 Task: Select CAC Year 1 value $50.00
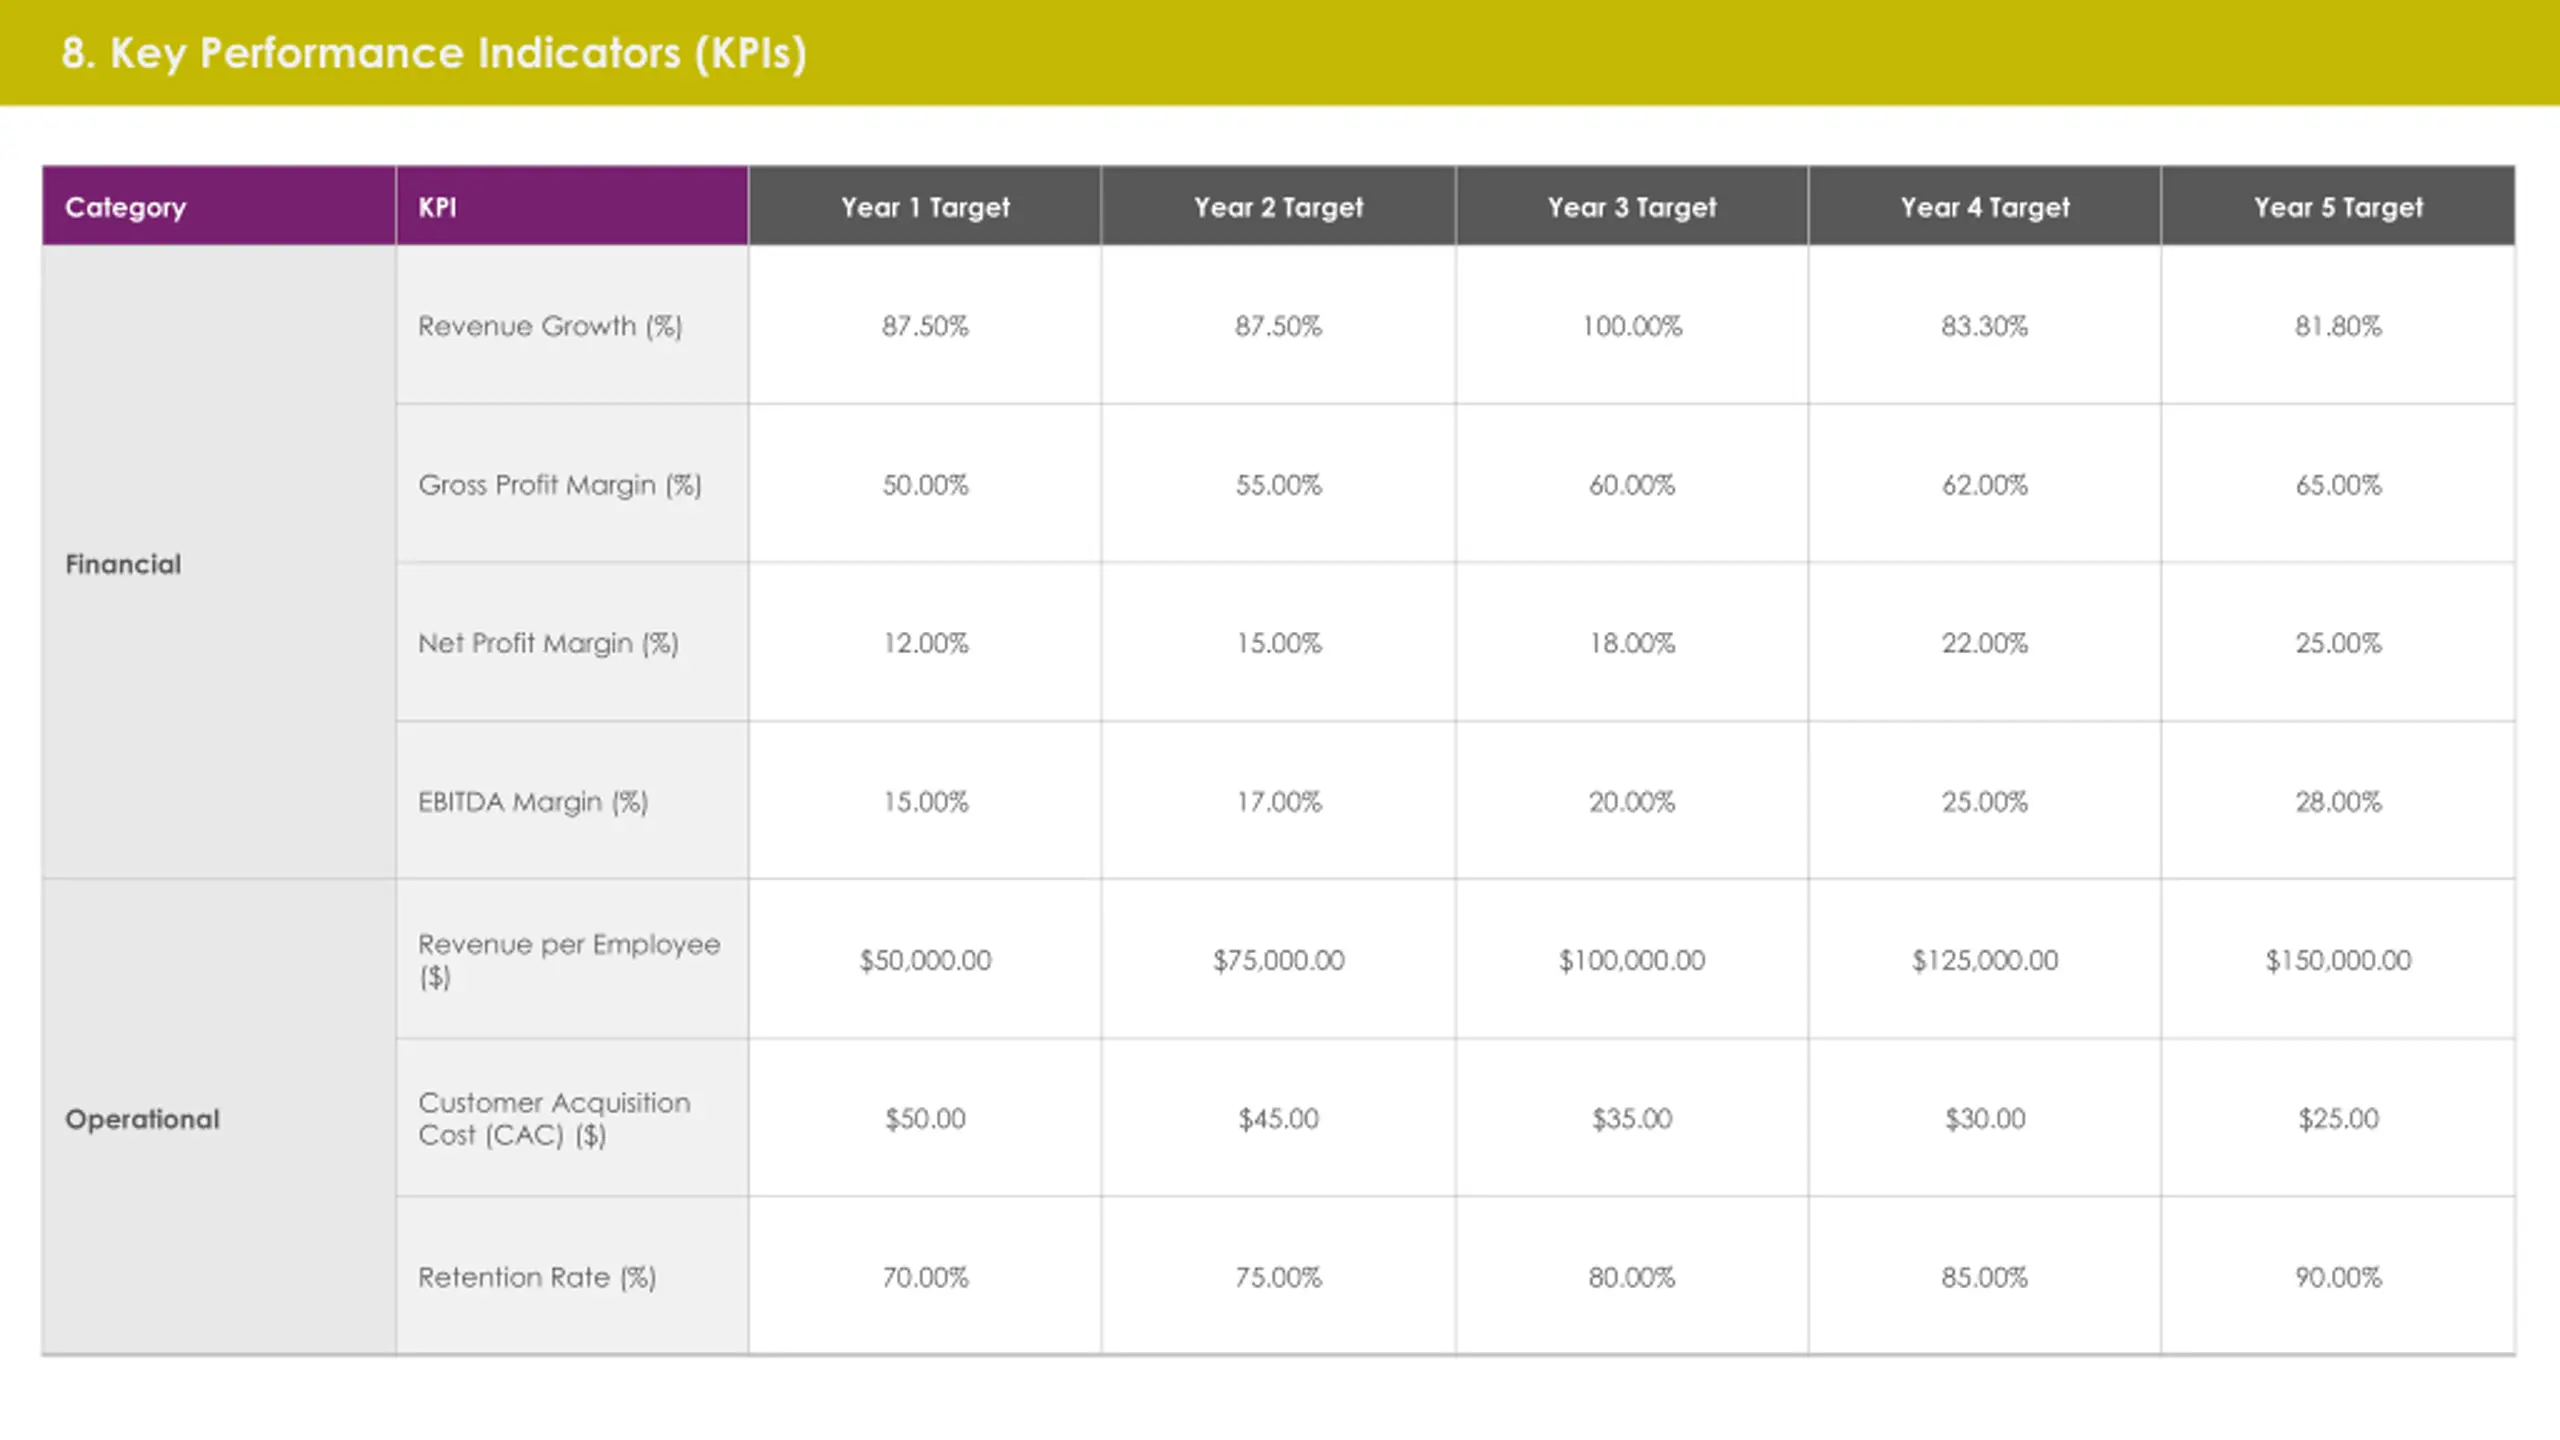(925, 1118)
